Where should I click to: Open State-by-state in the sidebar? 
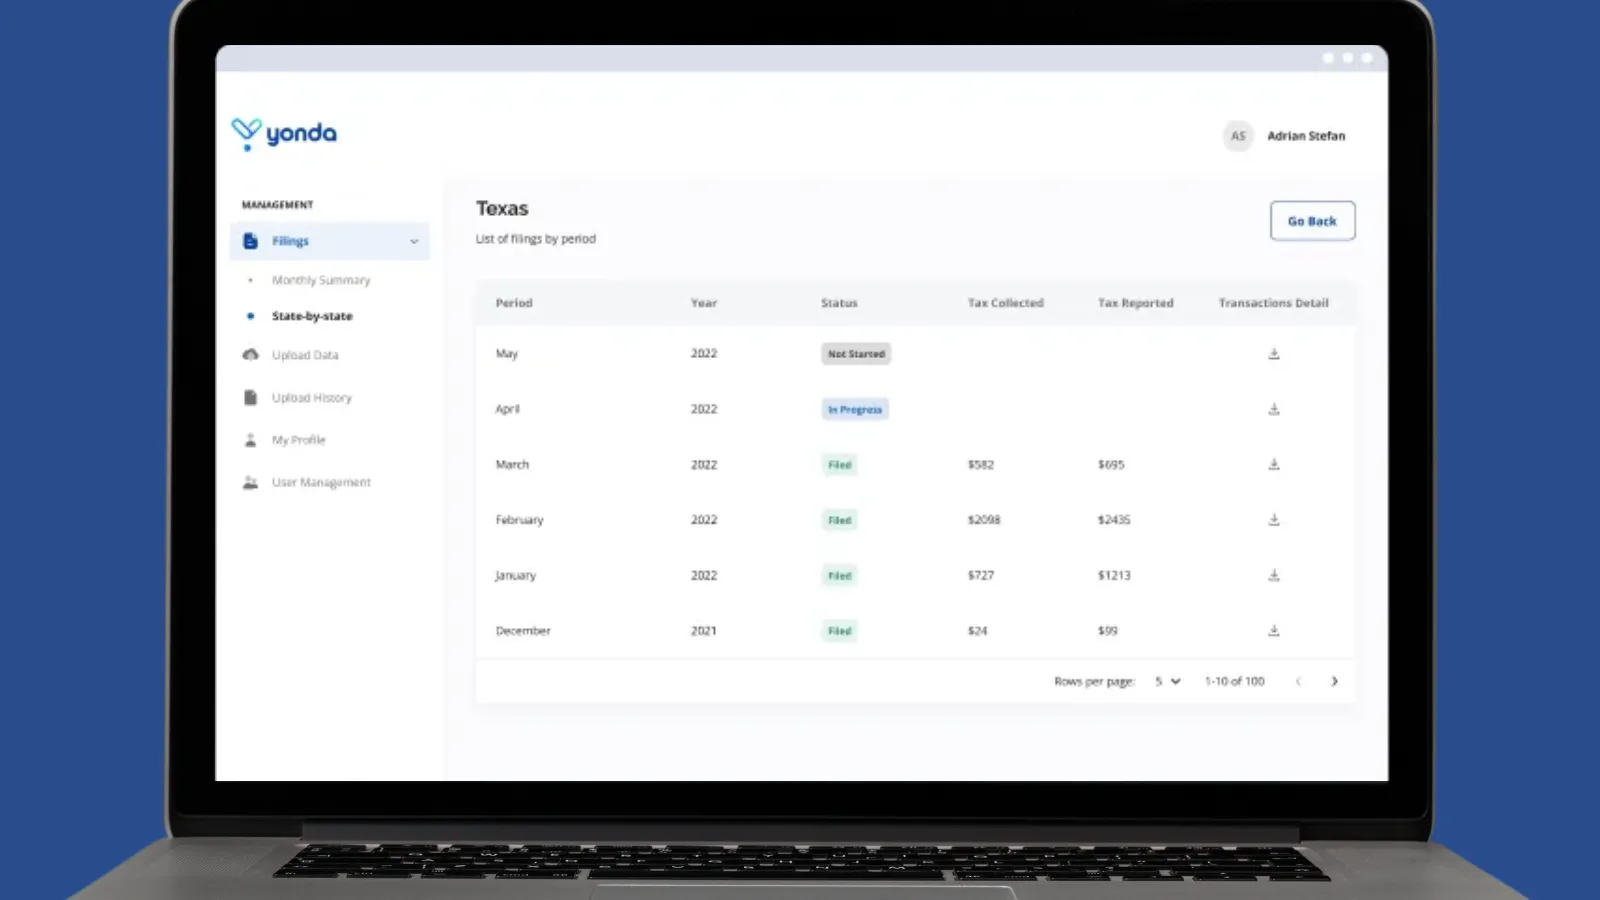312,316
